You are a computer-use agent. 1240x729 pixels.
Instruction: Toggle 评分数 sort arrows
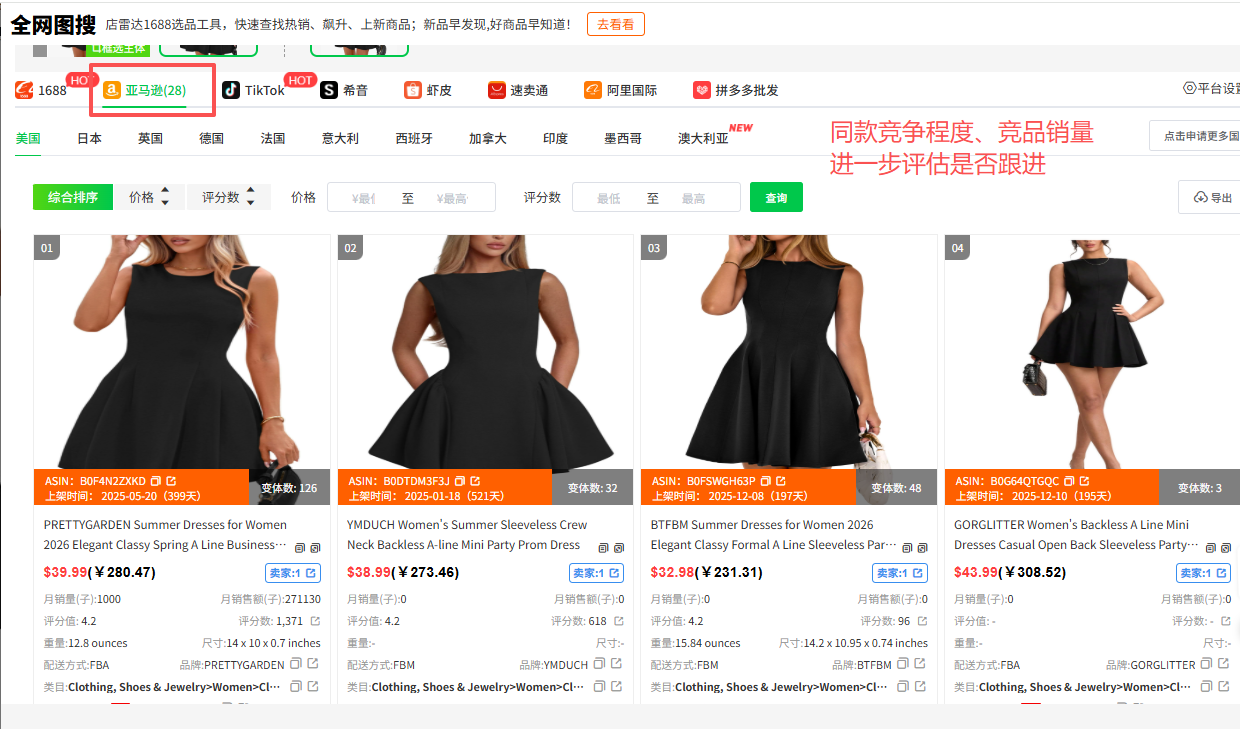point(251,197)
